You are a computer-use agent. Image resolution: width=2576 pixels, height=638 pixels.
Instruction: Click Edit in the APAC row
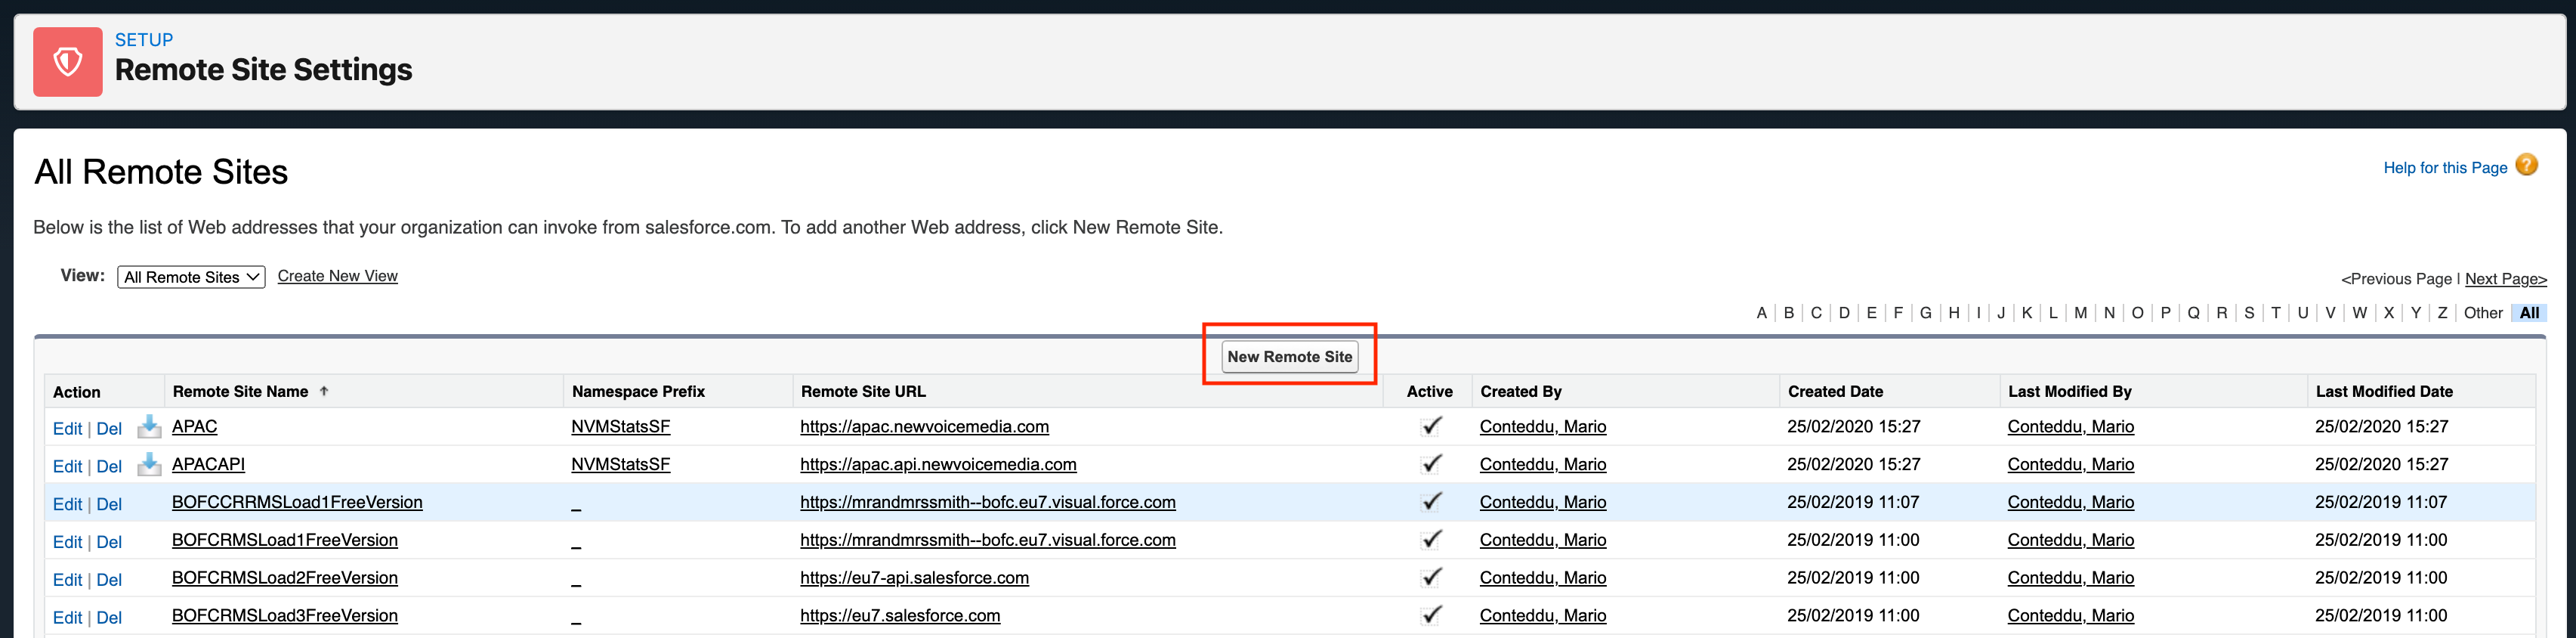(67, 429)
